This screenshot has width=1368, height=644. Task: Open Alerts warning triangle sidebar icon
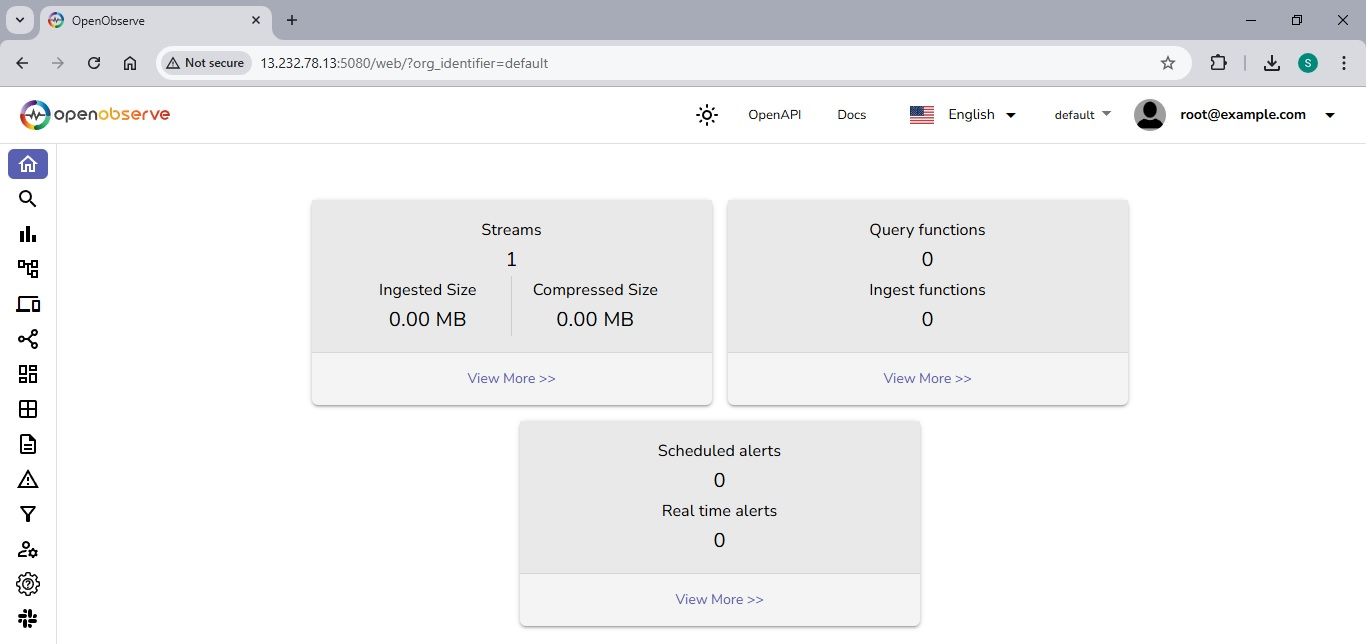(28, 479)
